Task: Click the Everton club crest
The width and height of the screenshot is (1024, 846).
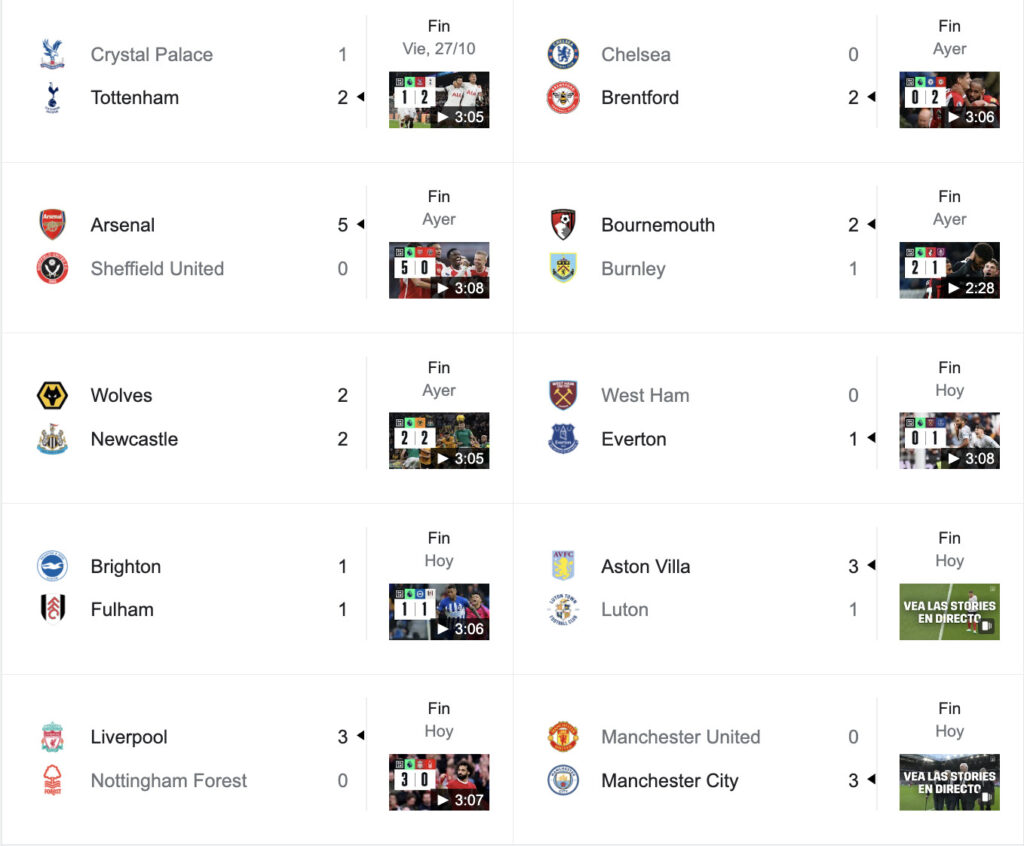Action: click(563, 439)
